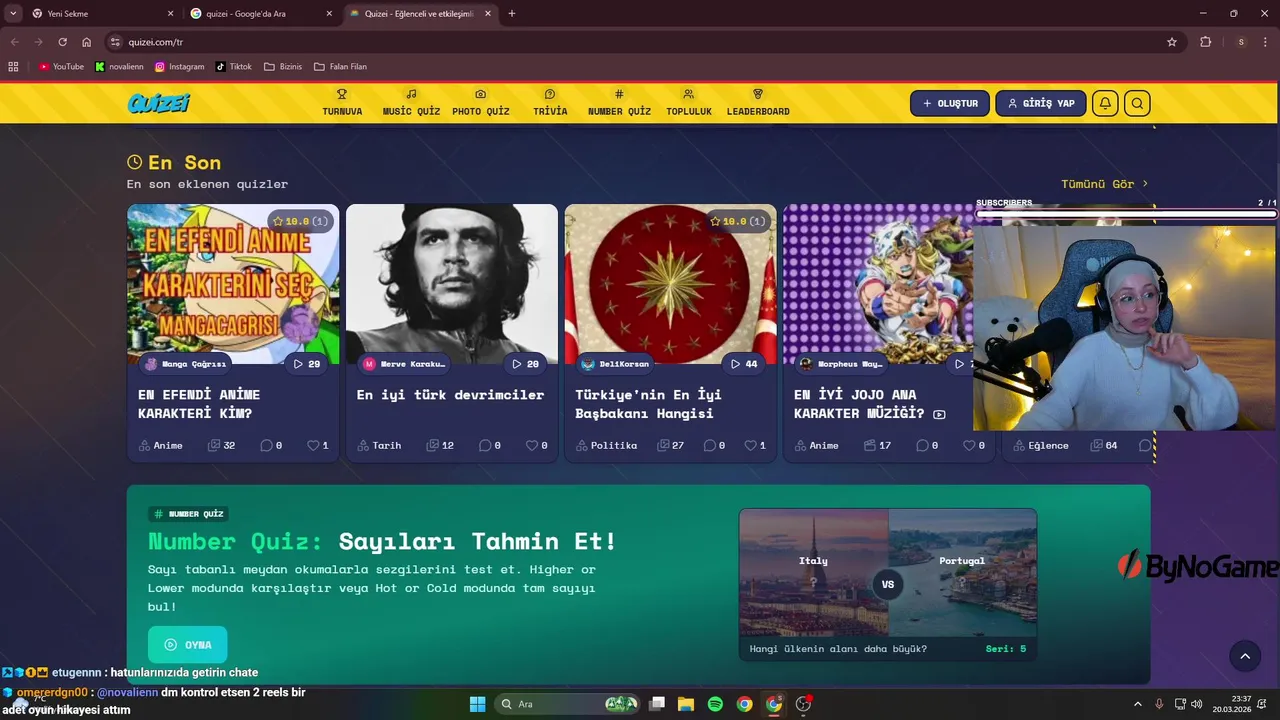Open the En Efendi Anime quiz thumbnail

pyautogui.click(x=233, y=284)
